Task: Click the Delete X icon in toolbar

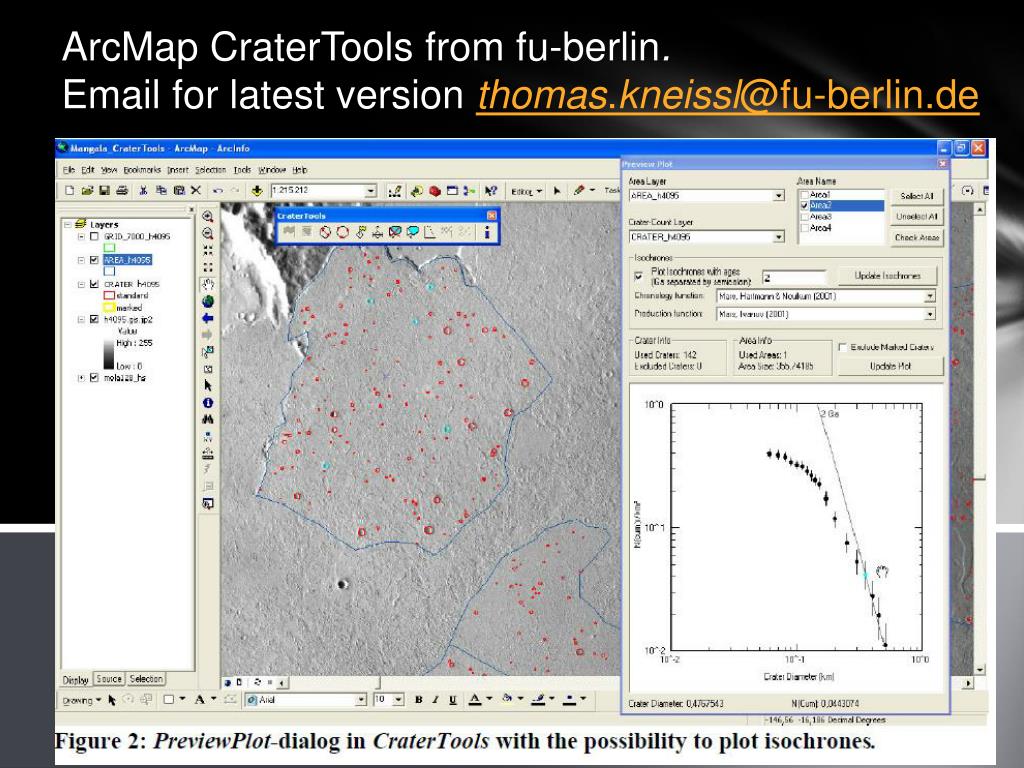Action: coord(195,191)
